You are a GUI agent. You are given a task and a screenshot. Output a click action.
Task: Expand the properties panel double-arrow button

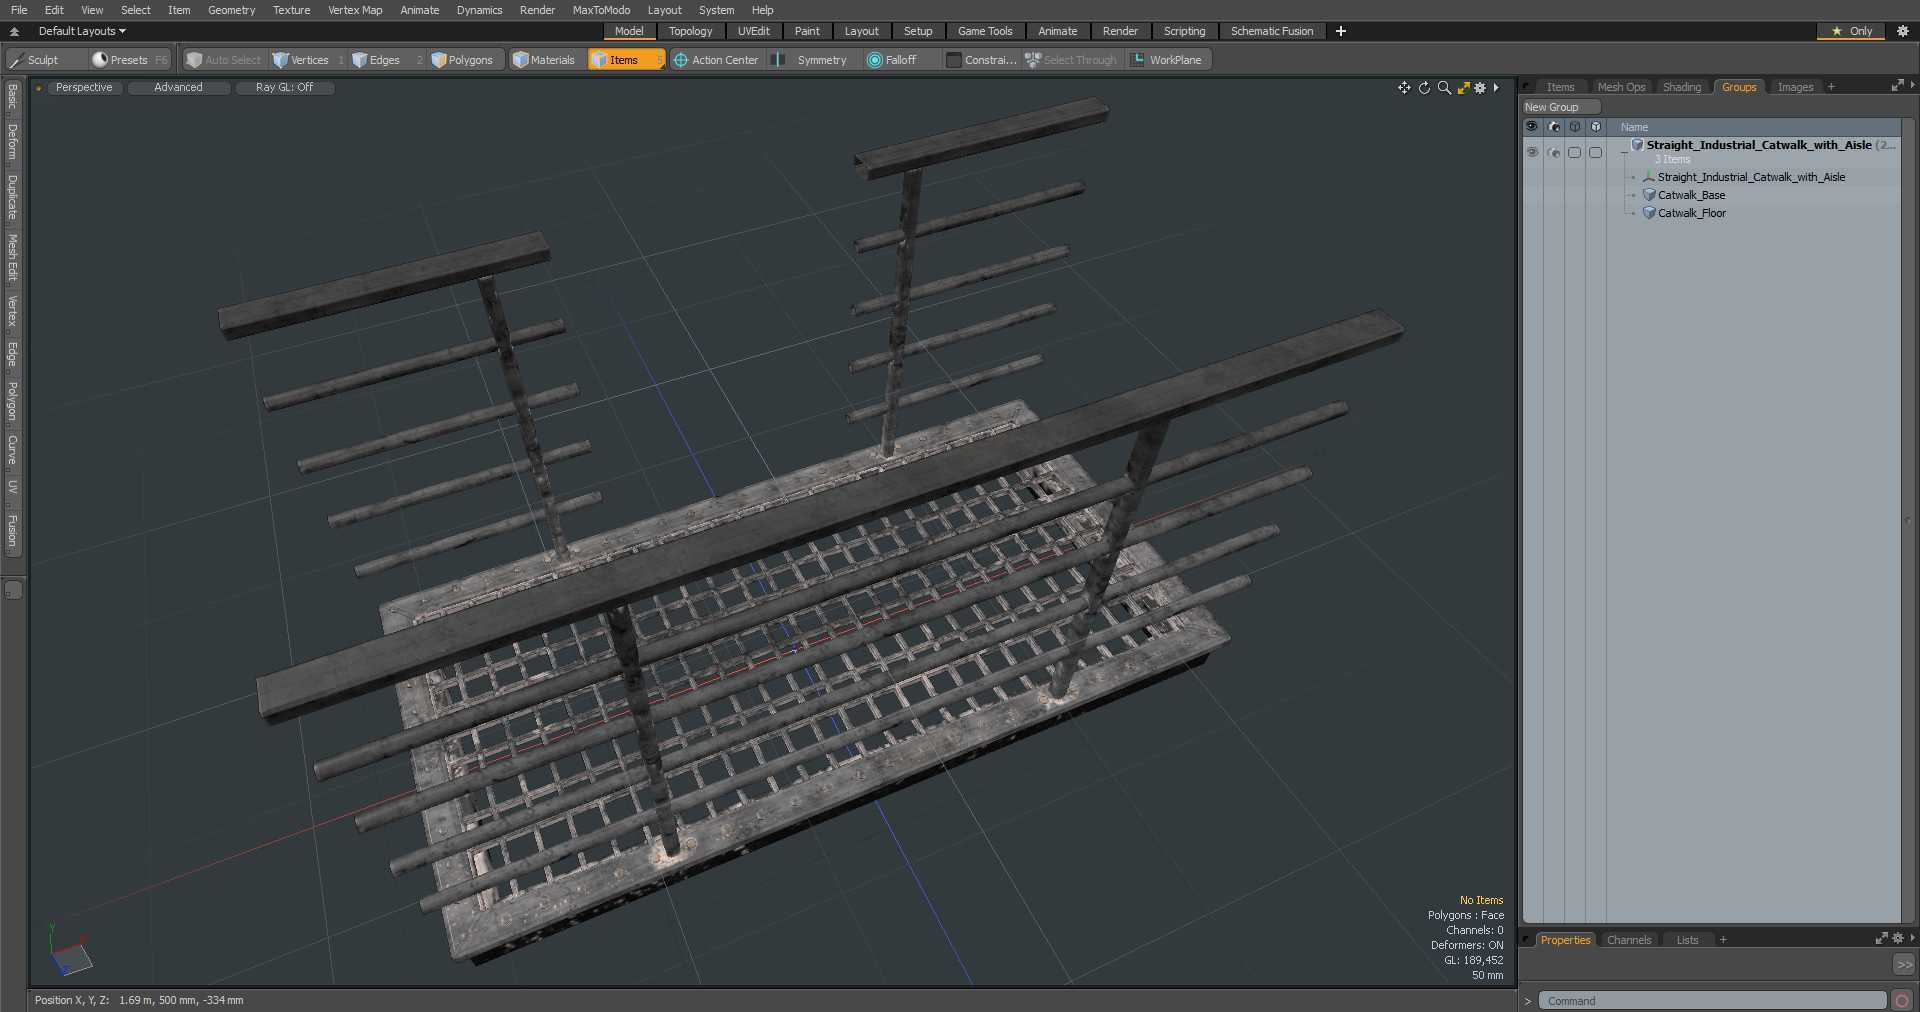(x=1904, y=965)
